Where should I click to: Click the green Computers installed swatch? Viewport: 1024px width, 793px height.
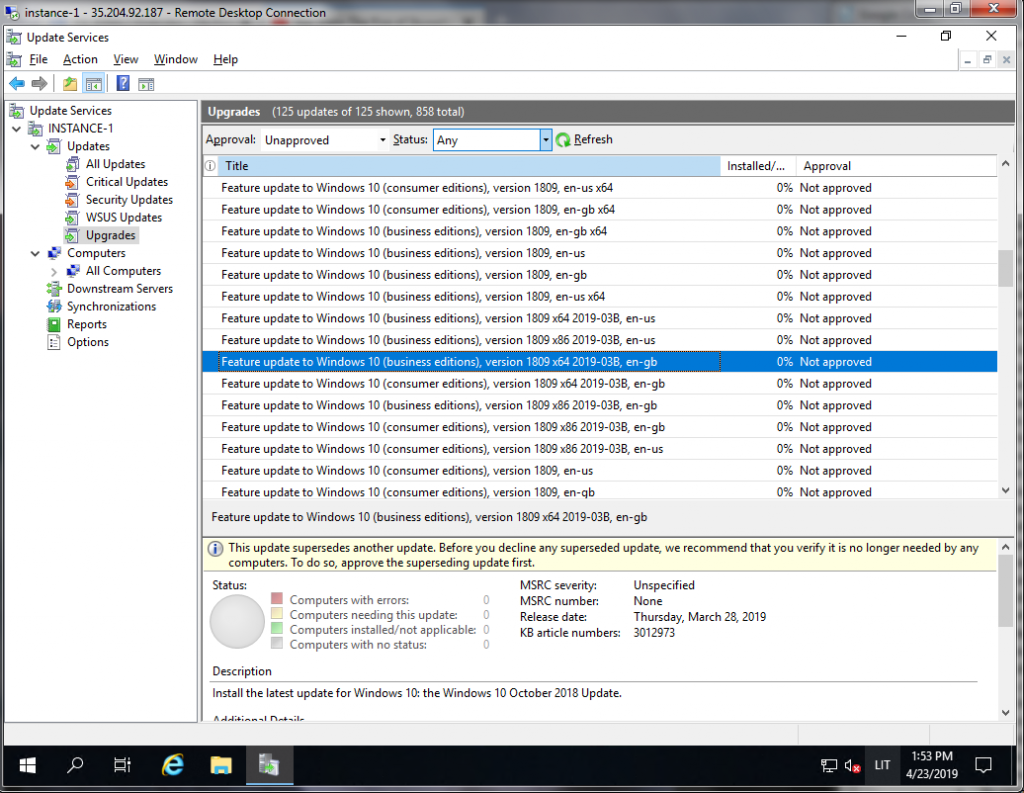[277, 628]
